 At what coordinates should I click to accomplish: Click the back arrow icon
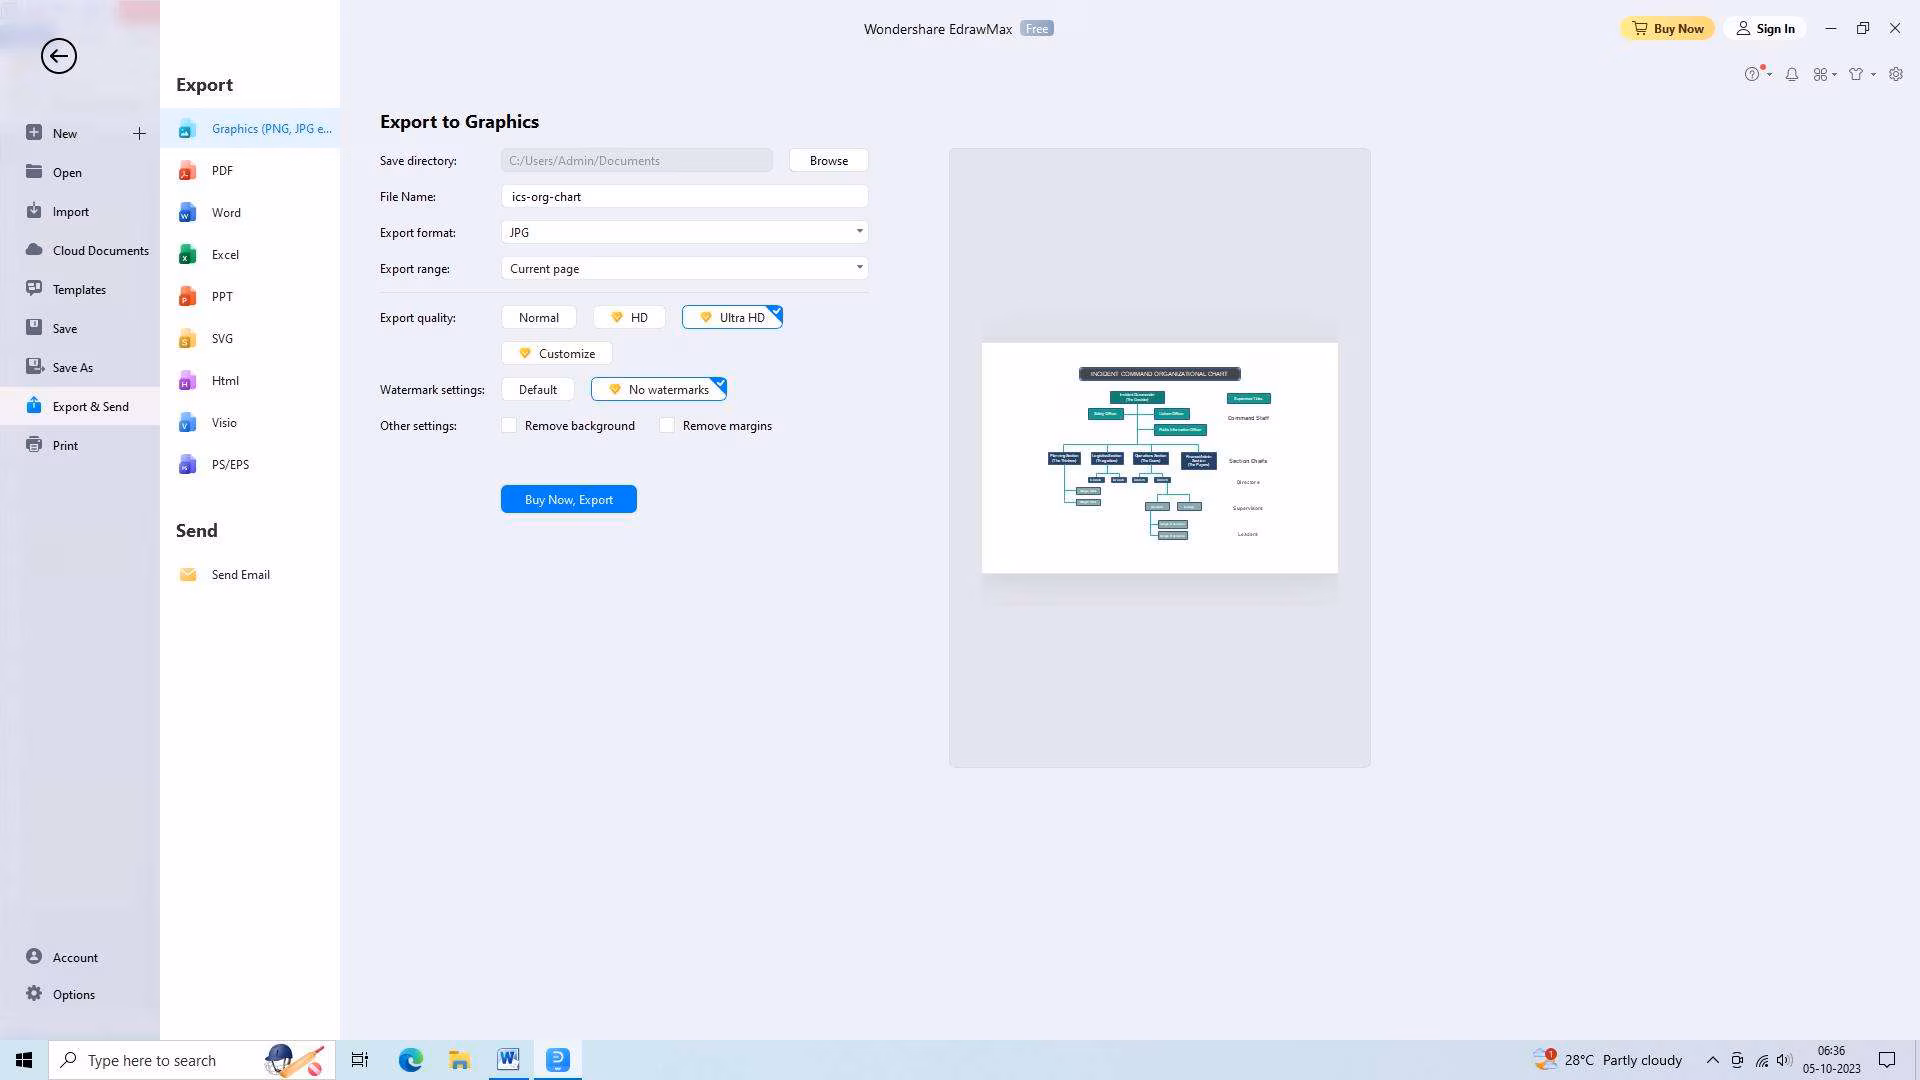coord(58,56)
